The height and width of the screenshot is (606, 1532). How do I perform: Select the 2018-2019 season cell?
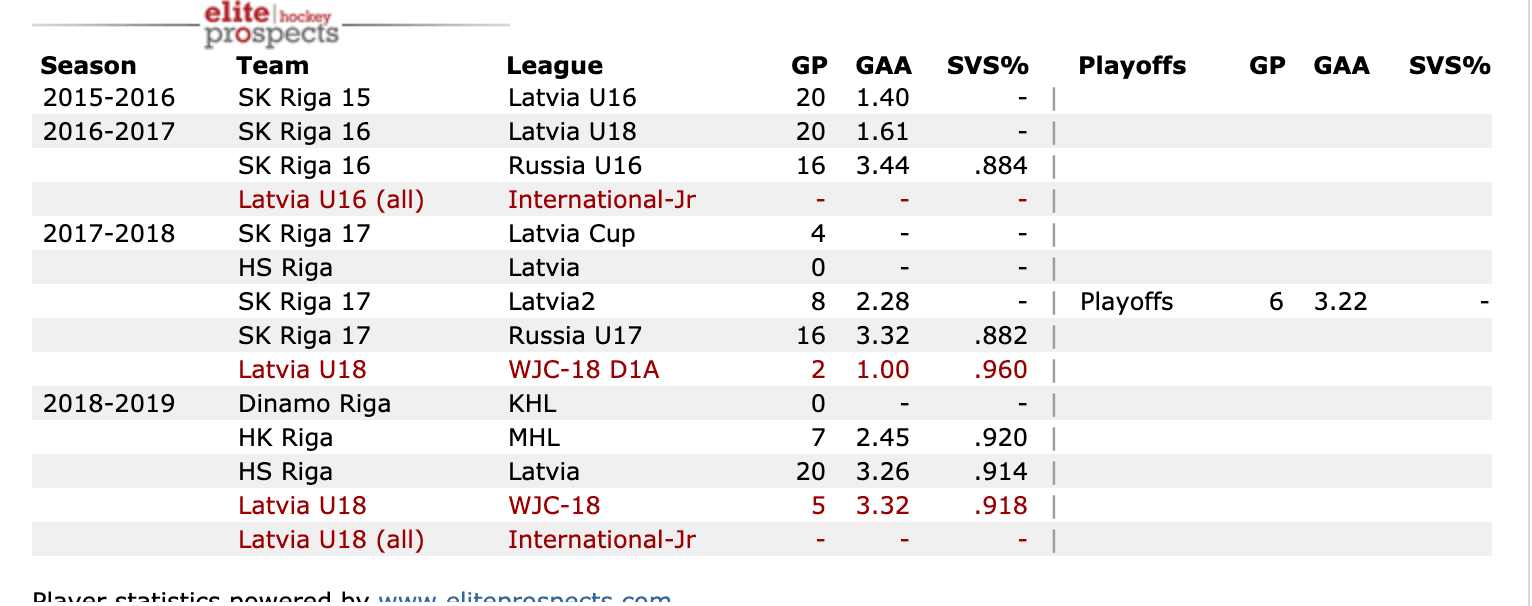tap(108, 404)
